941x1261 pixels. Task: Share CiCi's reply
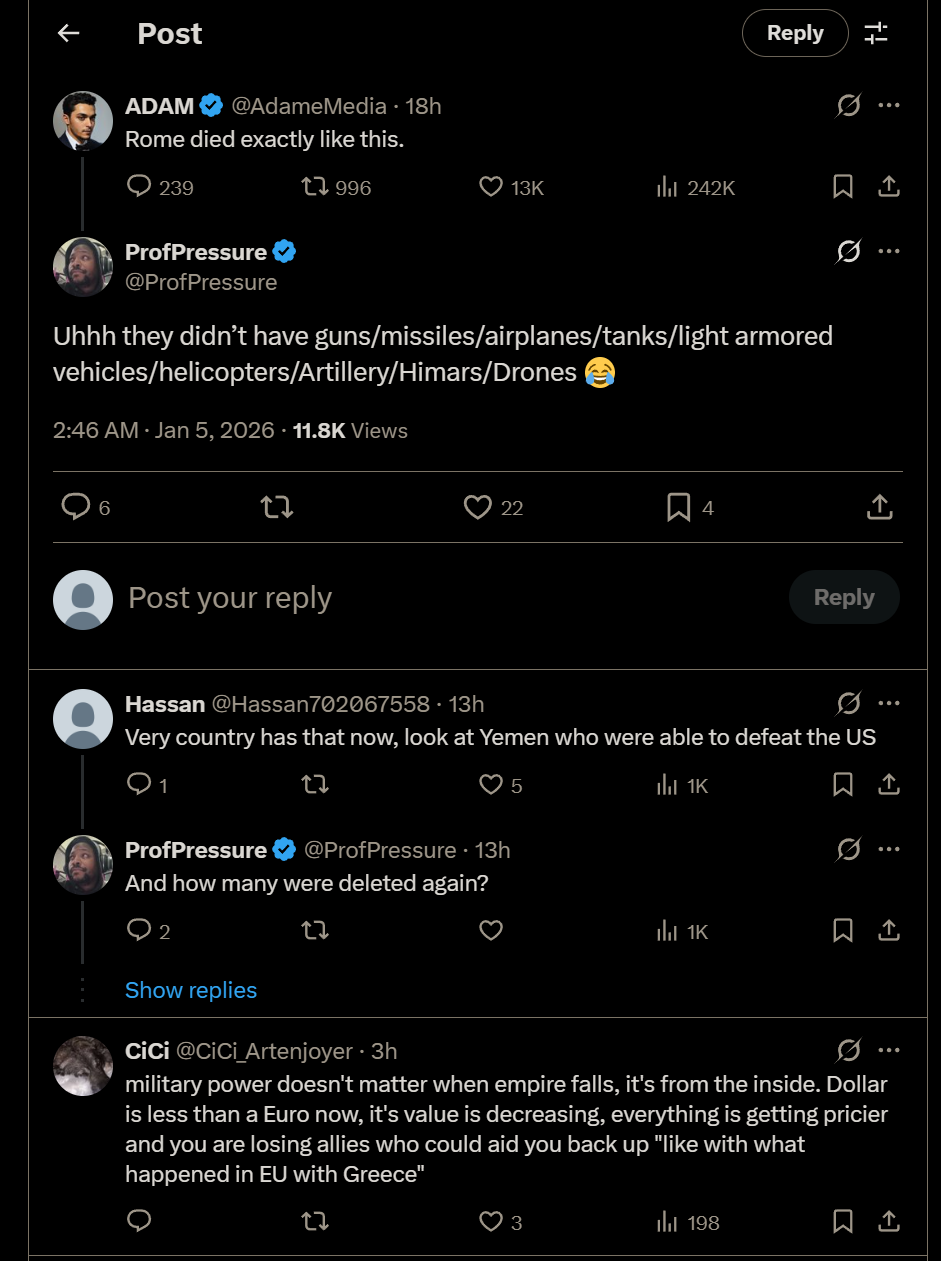coord(888,1221)
